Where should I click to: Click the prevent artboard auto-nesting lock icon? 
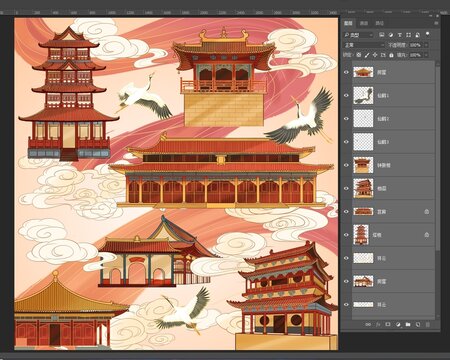tap(383, 55)
